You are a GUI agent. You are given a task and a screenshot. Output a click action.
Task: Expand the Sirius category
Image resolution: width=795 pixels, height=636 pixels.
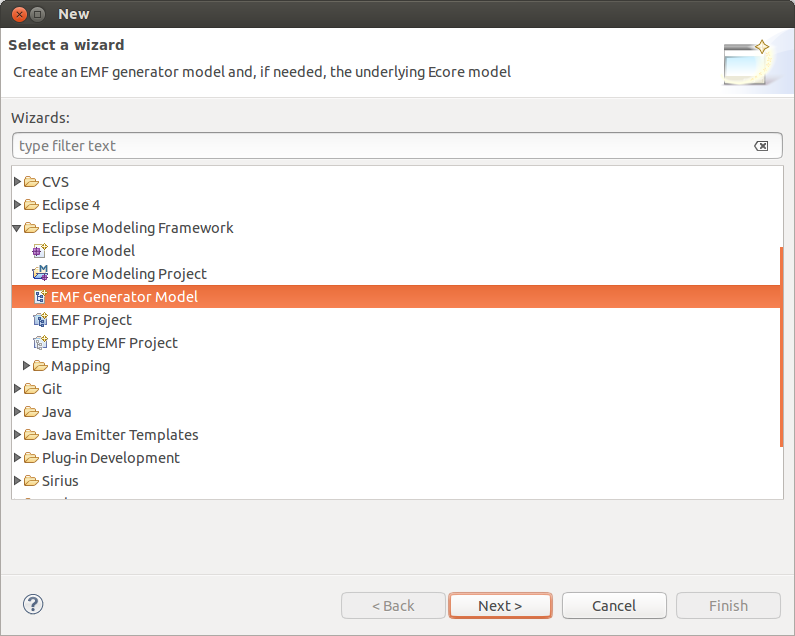tap(17, 480)
